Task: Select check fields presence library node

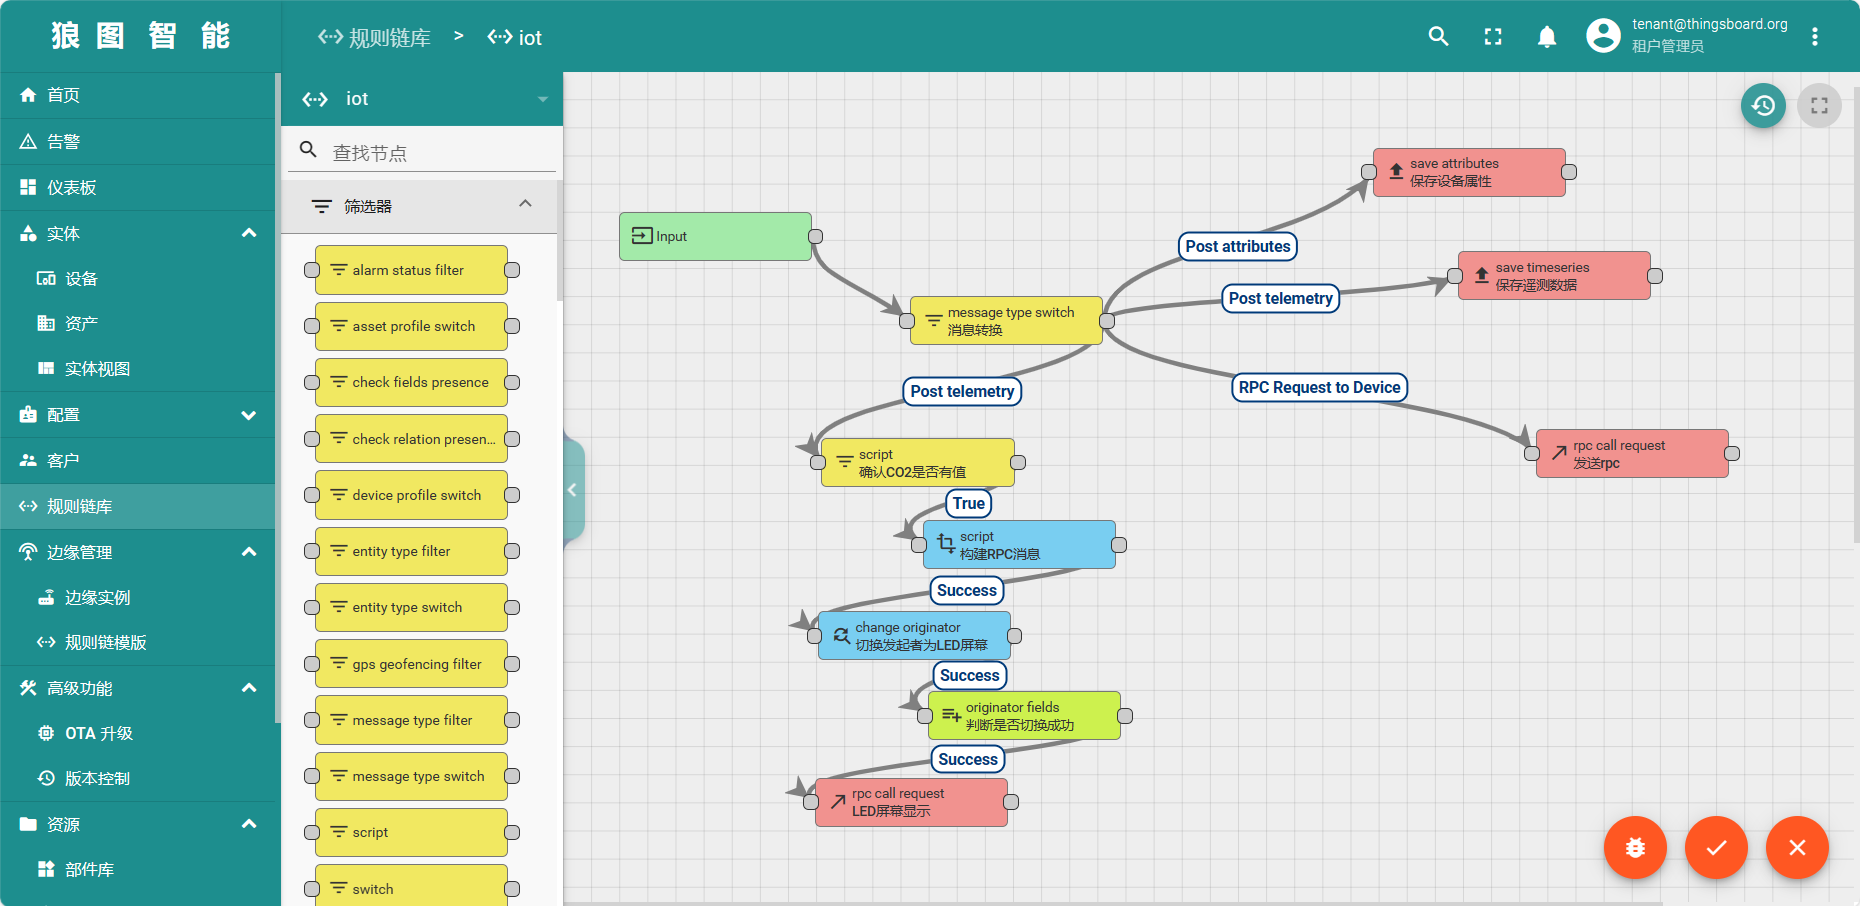Action: coord(411,382)
